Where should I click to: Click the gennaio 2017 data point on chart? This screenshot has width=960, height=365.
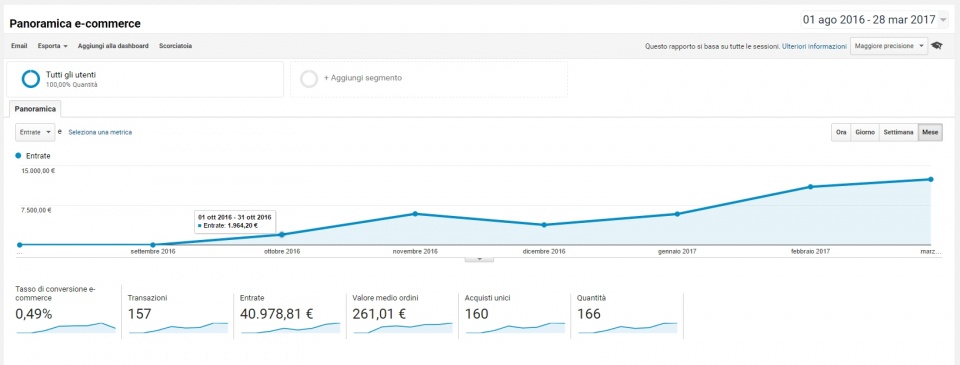(677, 214)
